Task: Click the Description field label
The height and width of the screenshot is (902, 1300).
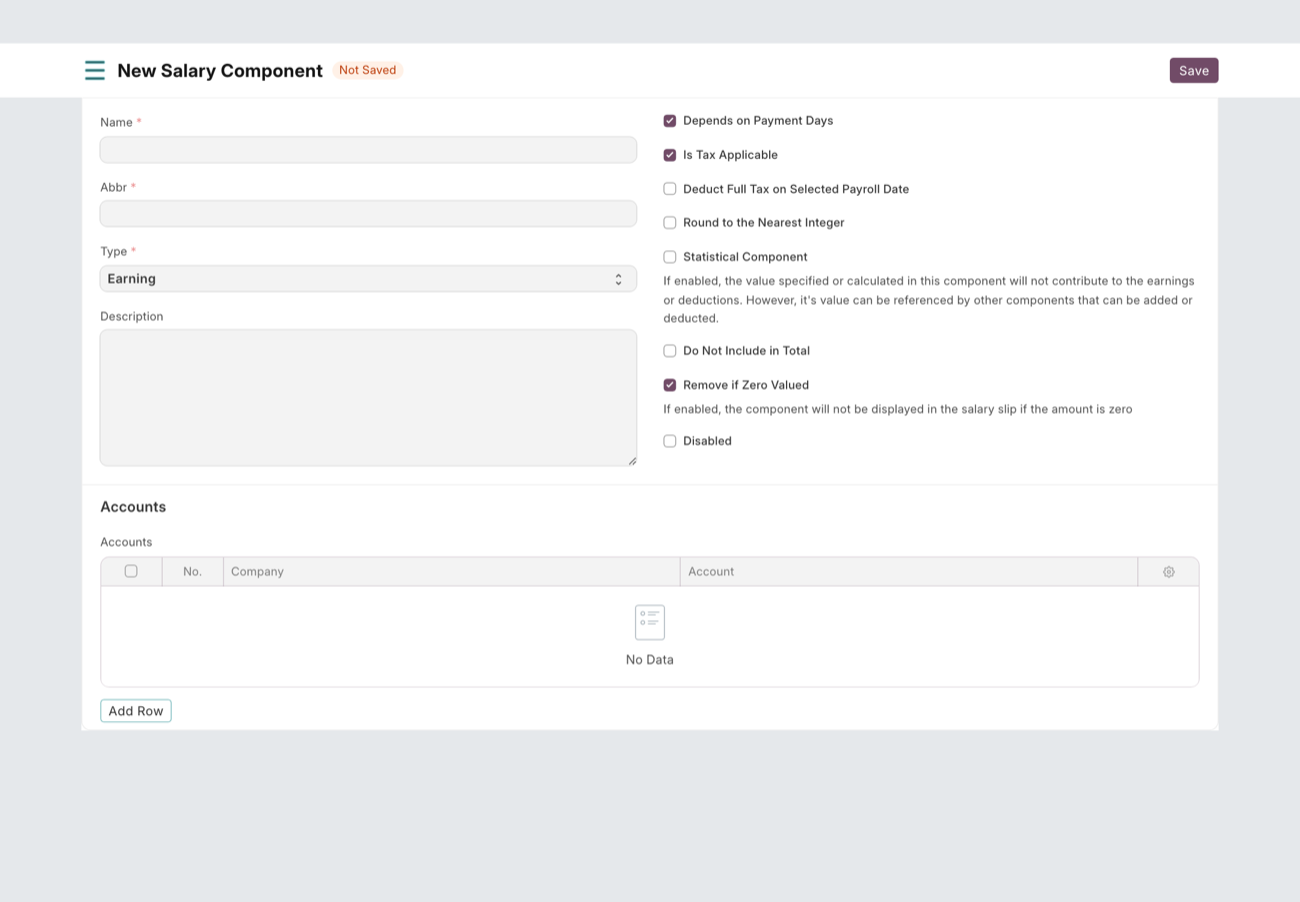Action: (132, 316)
